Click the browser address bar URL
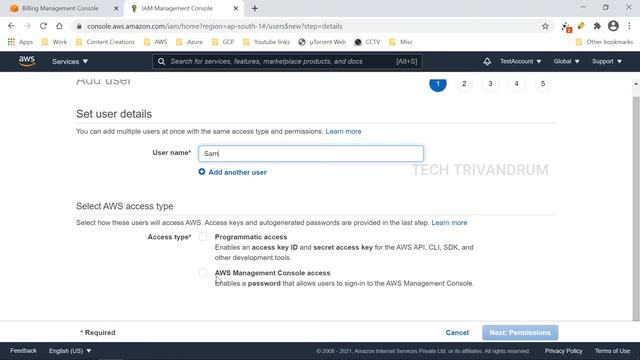 pos(215,26)
